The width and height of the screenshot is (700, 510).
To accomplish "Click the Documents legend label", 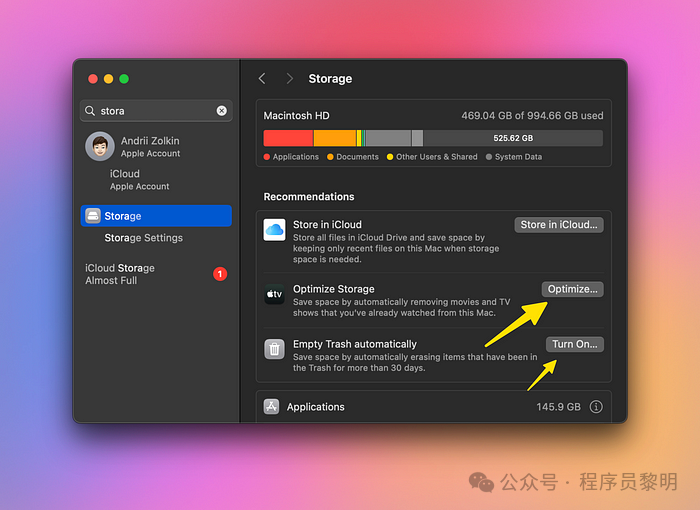I will coord(358,157).
